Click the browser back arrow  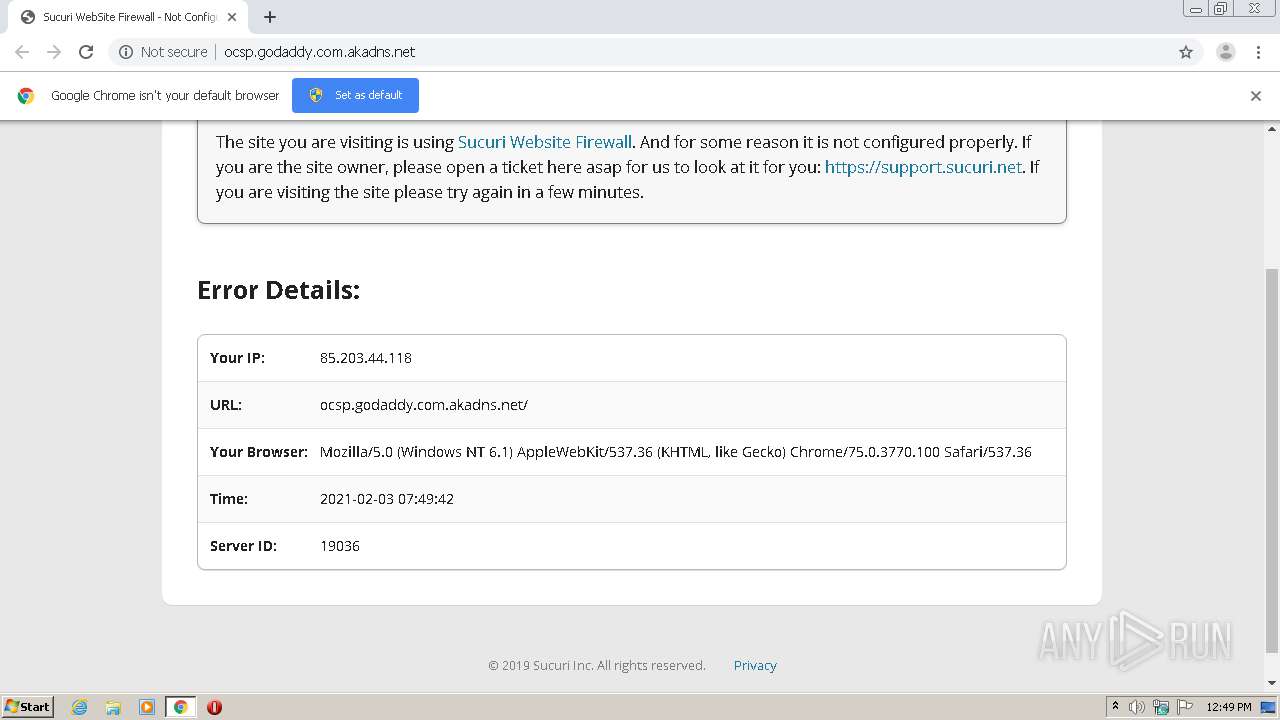pos(22,52)
